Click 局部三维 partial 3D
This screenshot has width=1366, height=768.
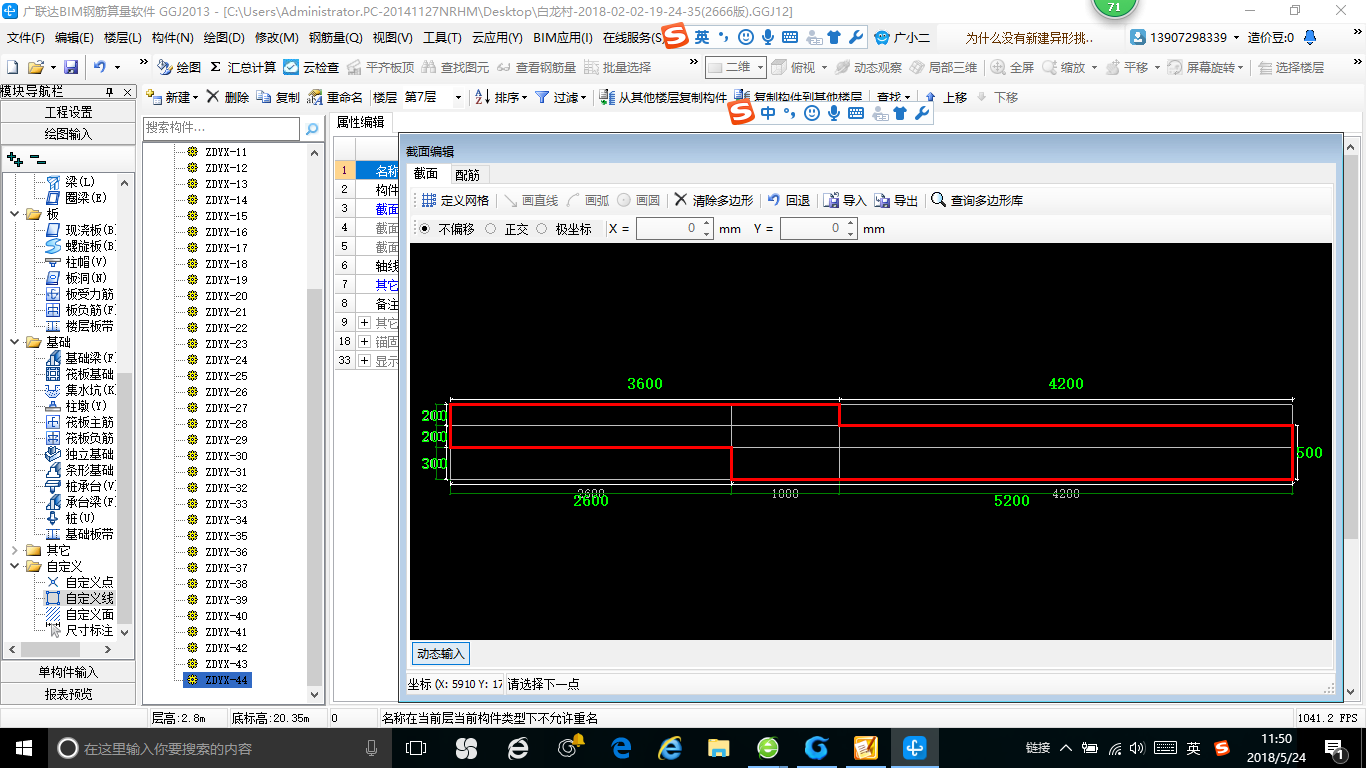943,67
